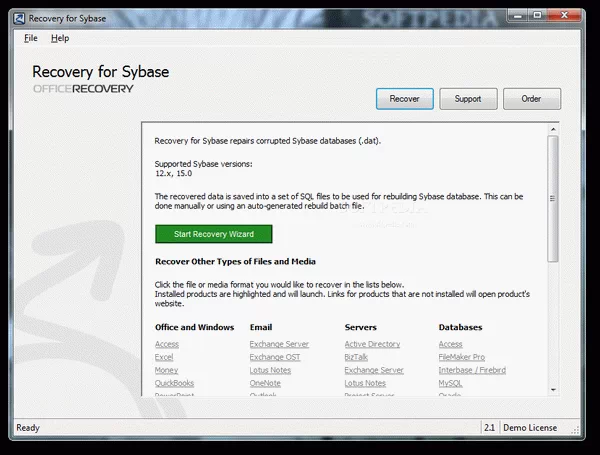Open Exchange Server link under Email
This screenshot has height=455, width=600.
[x=279, y=344]
